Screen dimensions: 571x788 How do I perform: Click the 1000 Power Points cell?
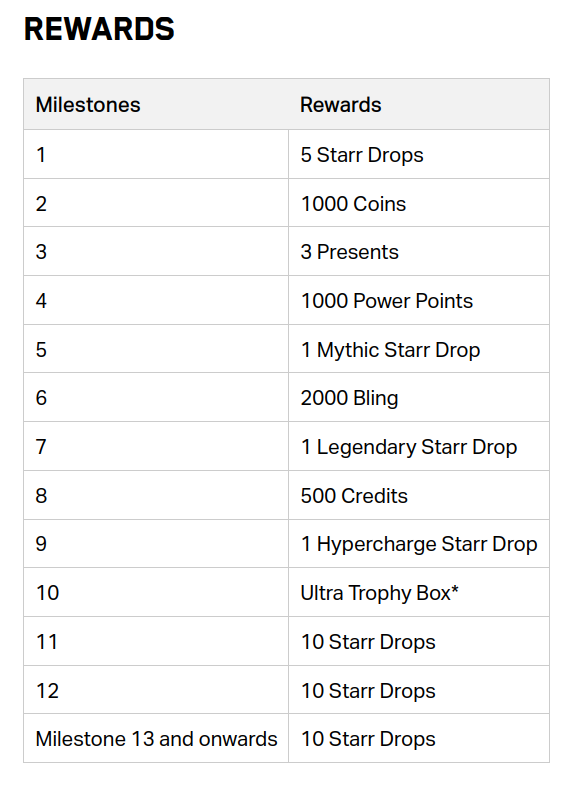(419, 300)
